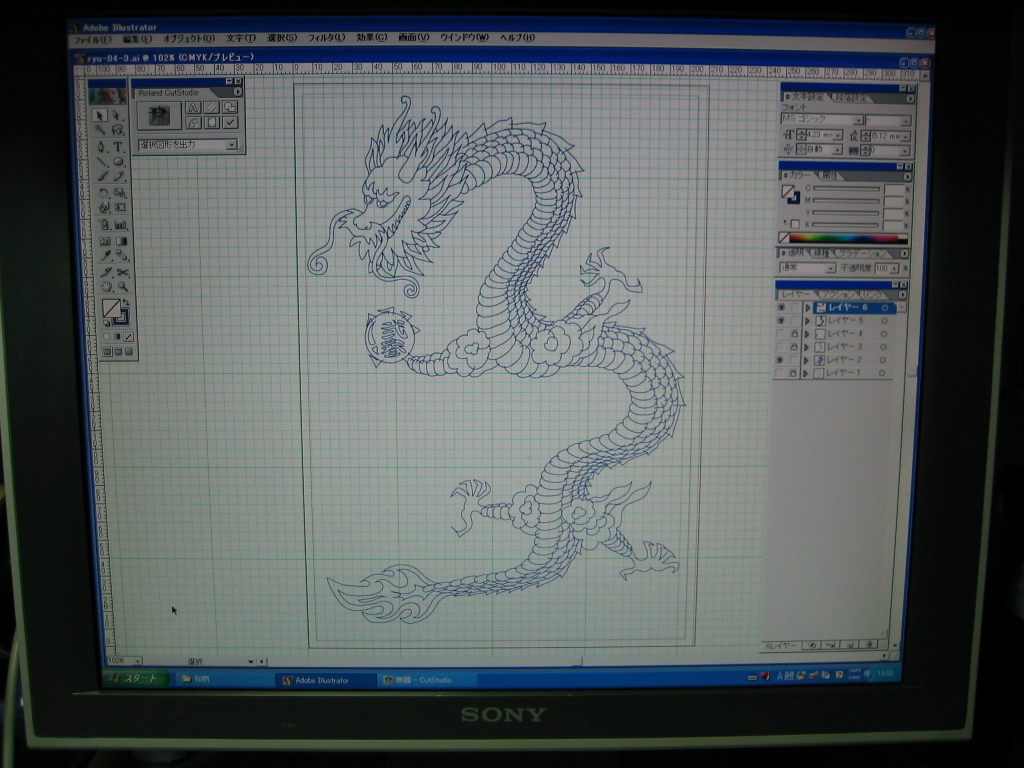The height and width of the screenshot is (768, 1024).
Task: Open the CutStudio output mode dropdown
Action: 231,145
